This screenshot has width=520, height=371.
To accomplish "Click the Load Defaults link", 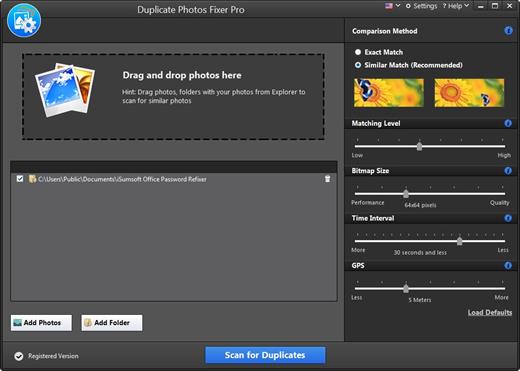I will tap(490, 312).
